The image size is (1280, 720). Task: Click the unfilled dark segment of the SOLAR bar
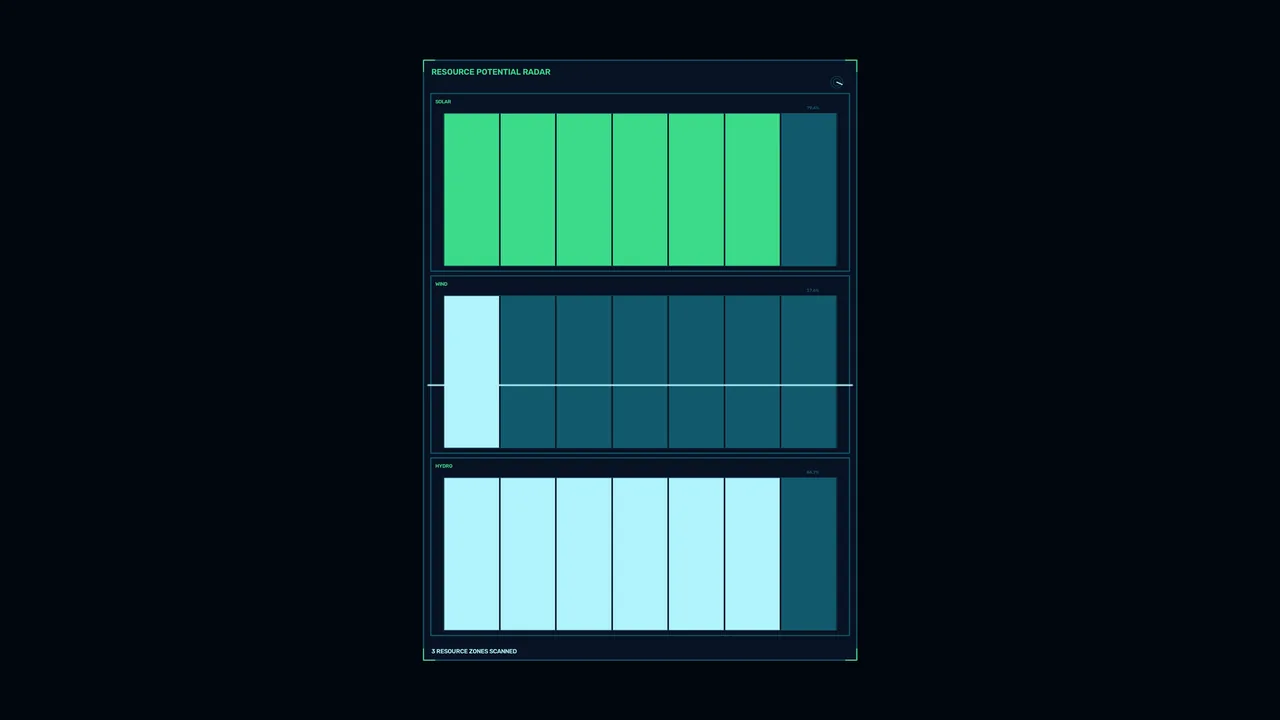[808, 190]
